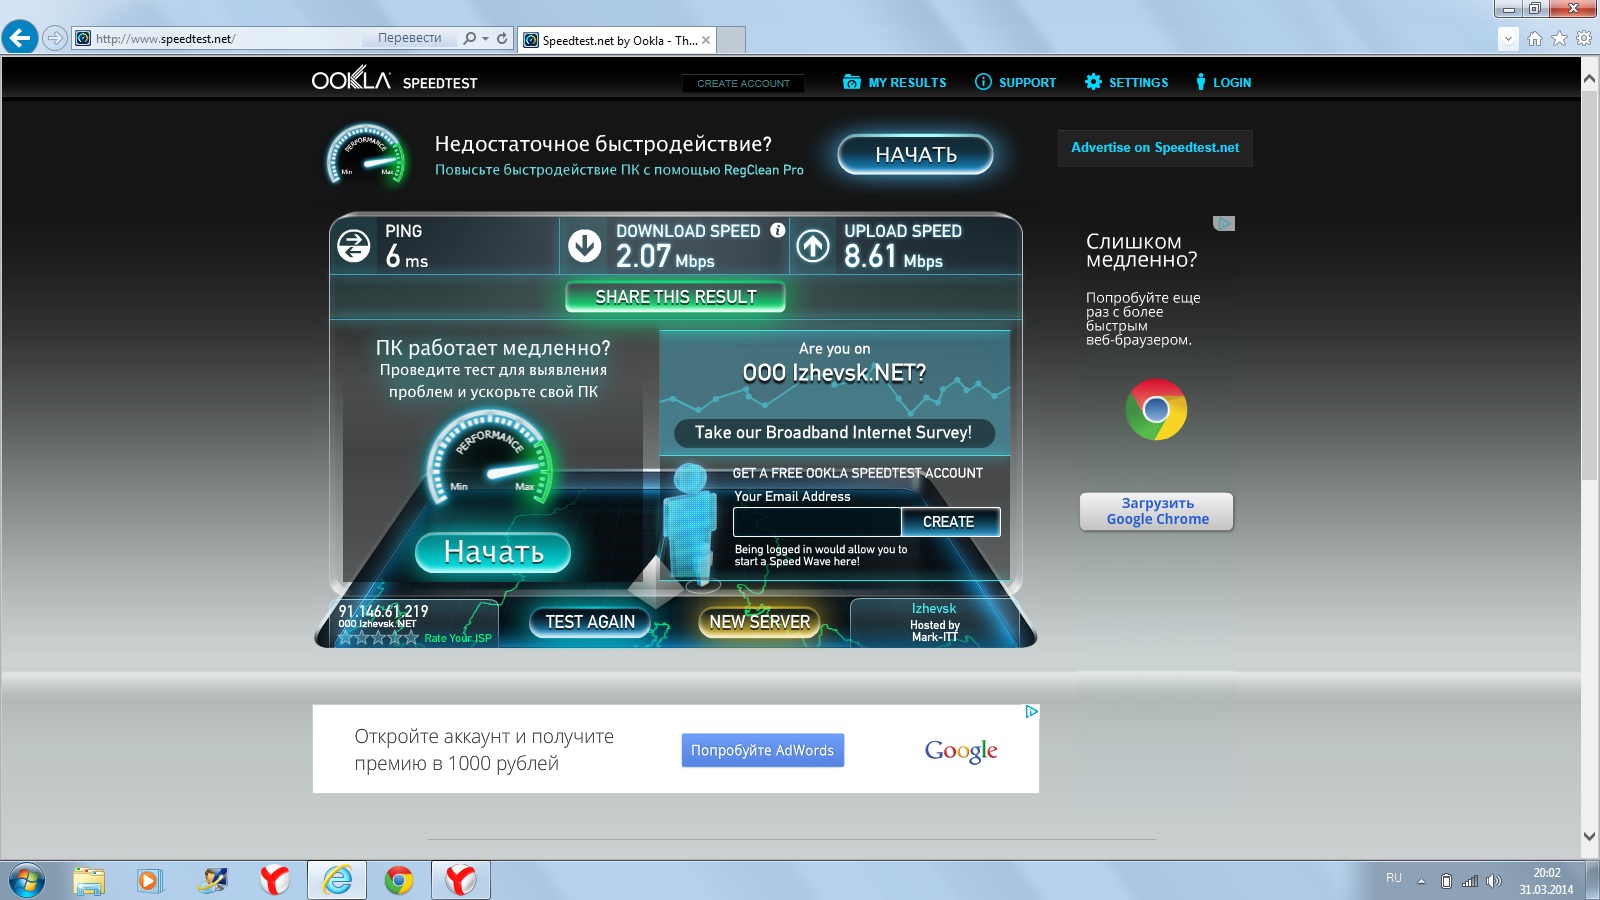Click Take our Broadband Internet Survey button
The image size is (1600, 900).
[x=833, y=432]
